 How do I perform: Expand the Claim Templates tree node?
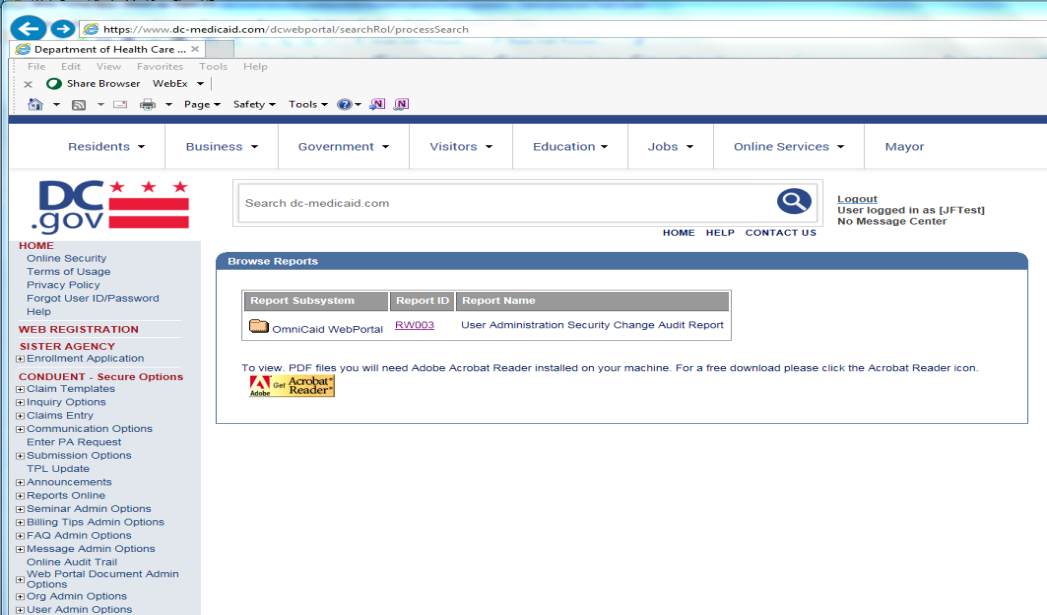pos(20,389)
